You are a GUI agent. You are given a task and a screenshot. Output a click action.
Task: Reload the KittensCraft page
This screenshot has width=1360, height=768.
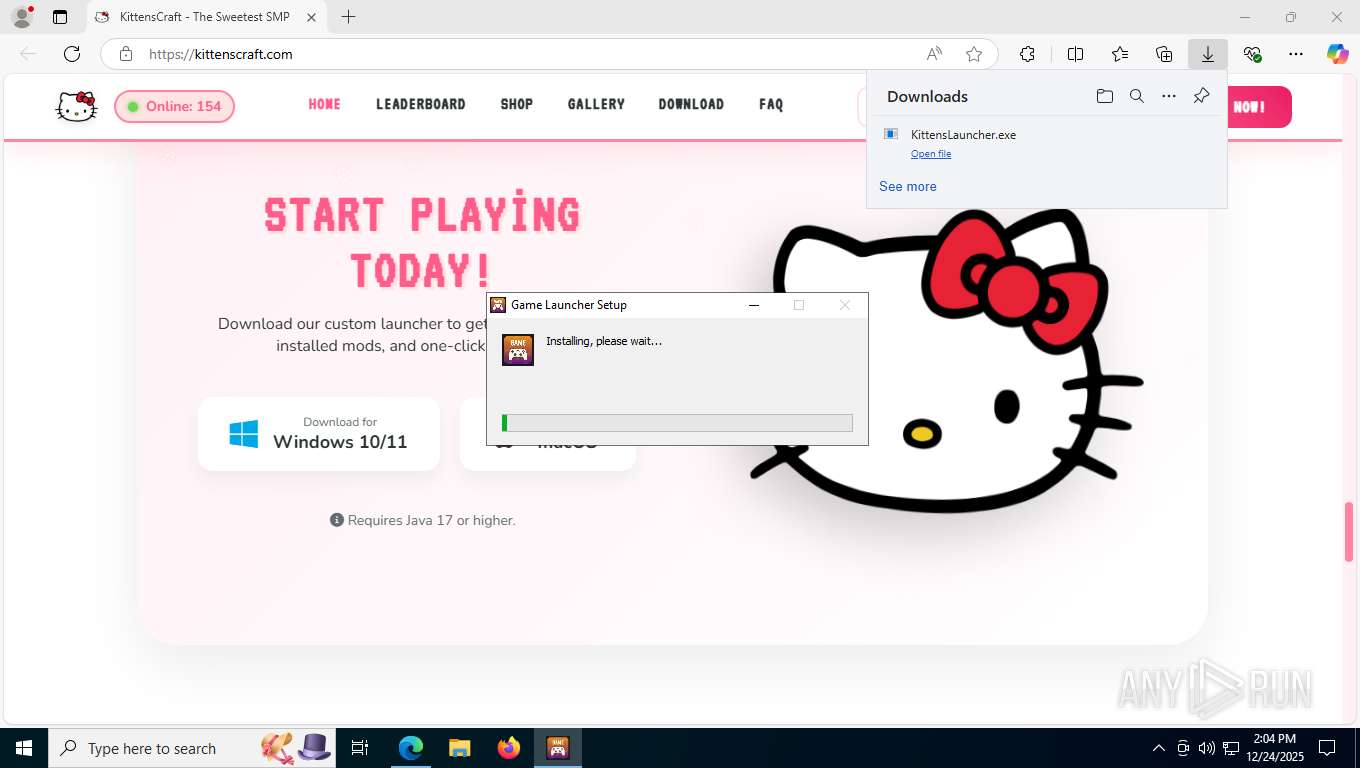[x=72, y=54]
